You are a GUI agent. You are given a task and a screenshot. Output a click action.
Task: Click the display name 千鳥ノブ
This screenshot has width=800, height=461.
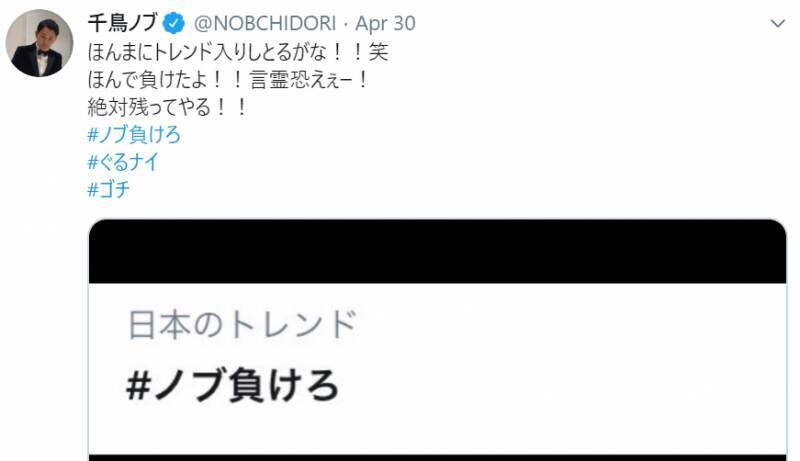[x=122, y=23]
